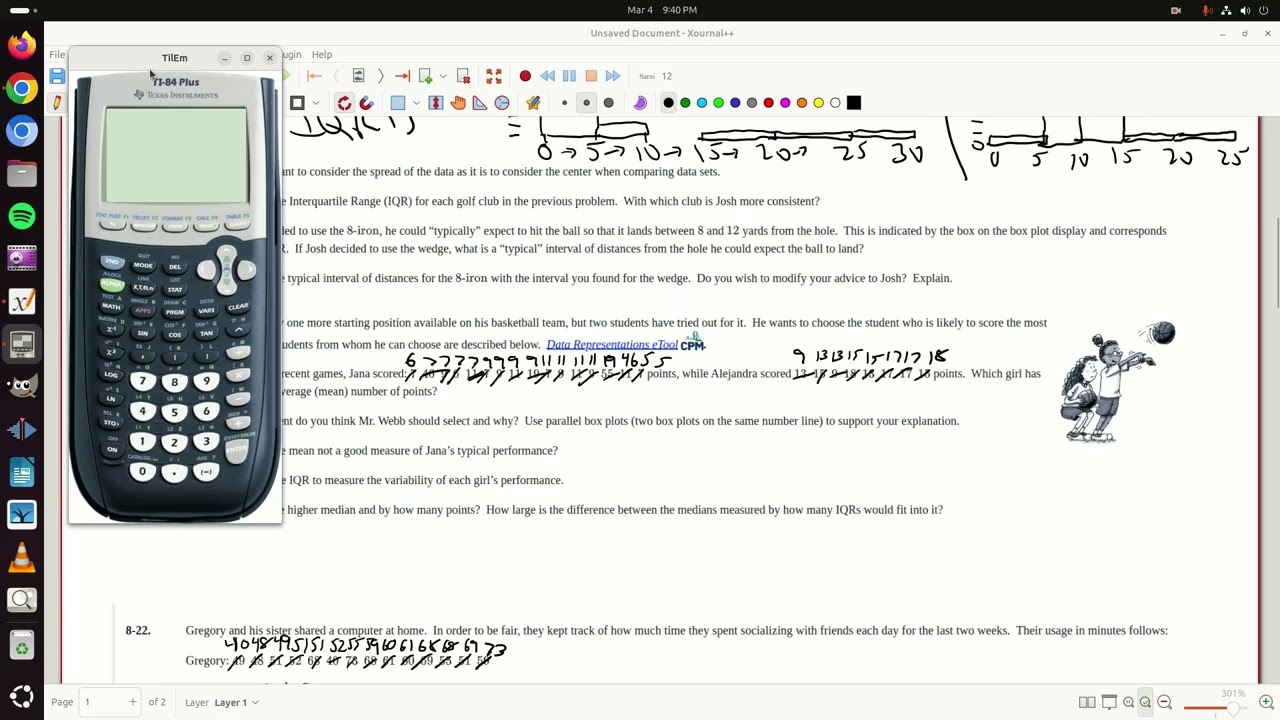The width and height of the screenshot is (1280, 720).
Task: Open the default tools star-pencil icon
Action: [533, 103]
